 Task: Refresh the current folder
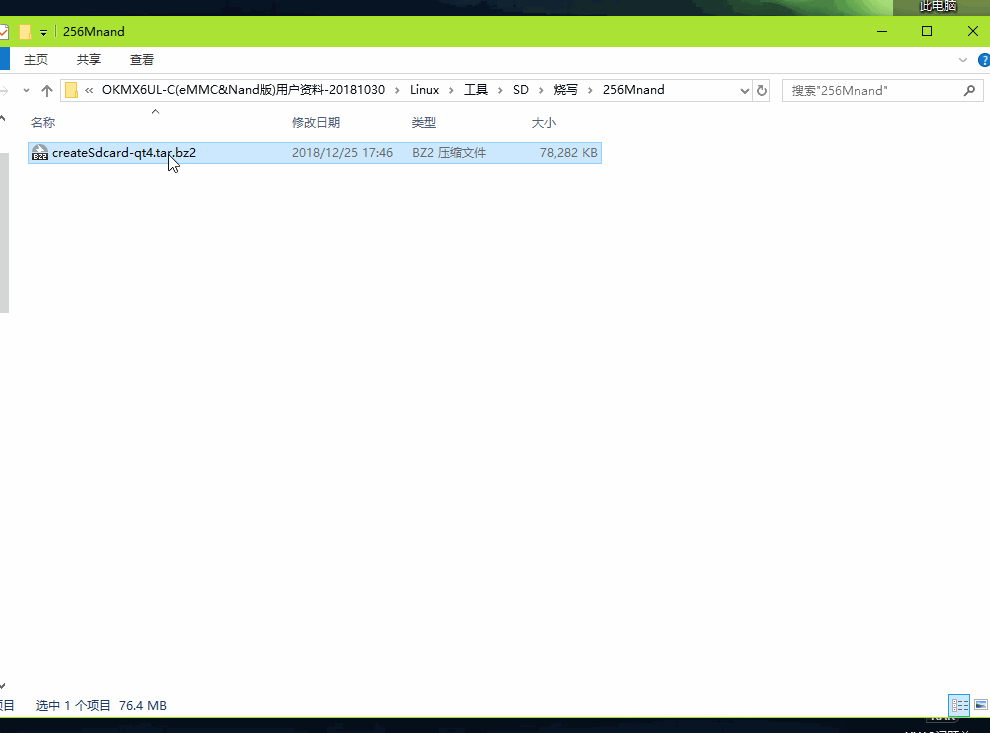(761, 90)
